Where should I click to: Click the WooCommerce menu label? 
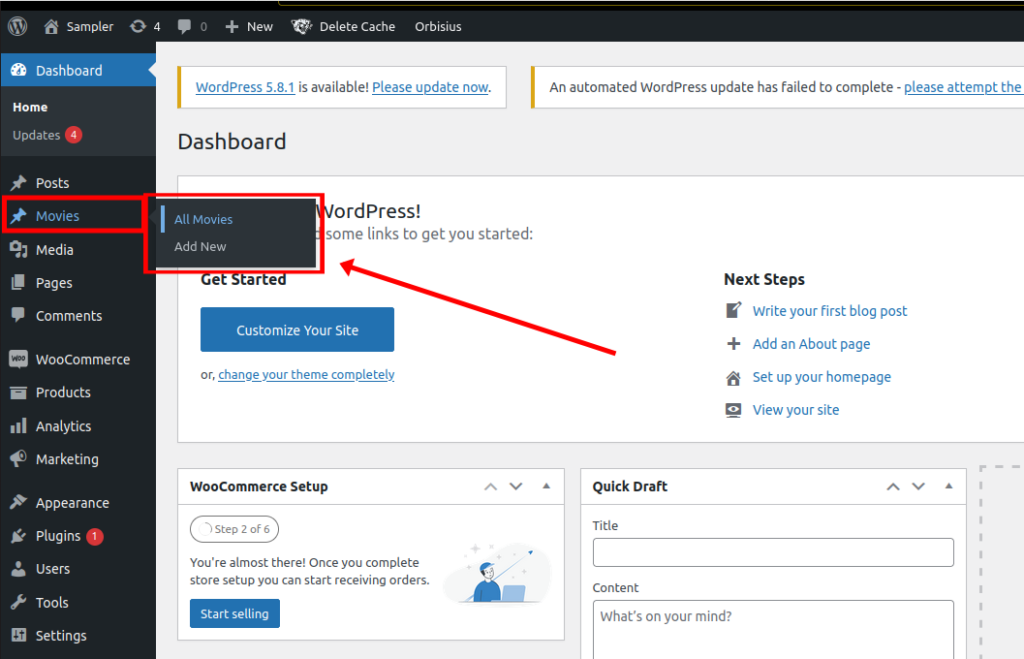pos(83,359)
